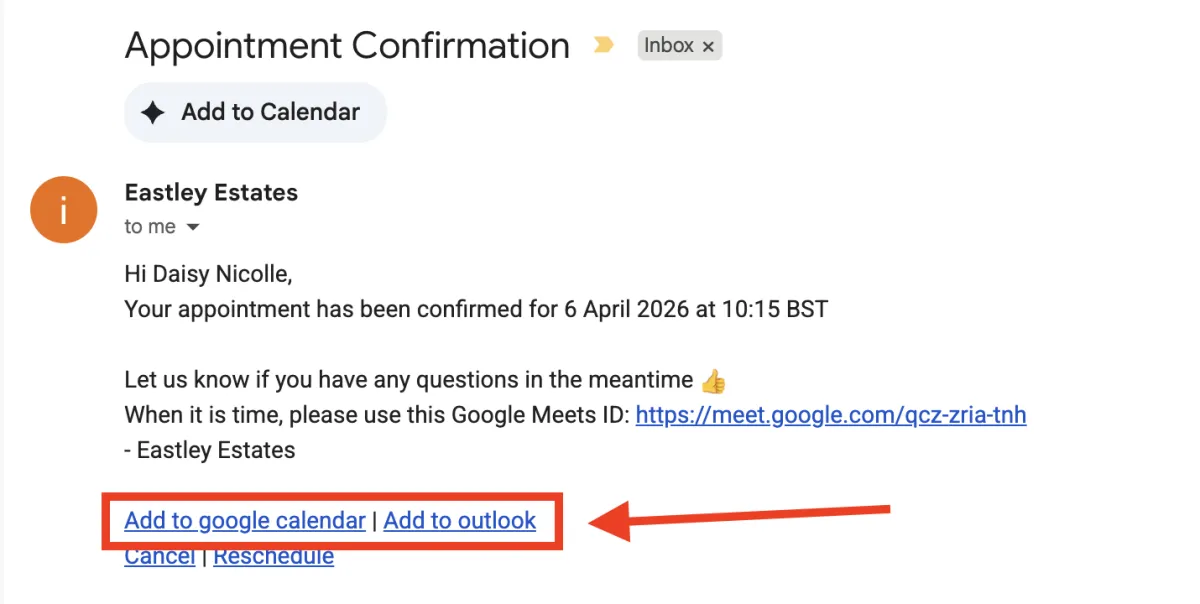Expand recipient details arrow next to "to me"

click(193, 227)
